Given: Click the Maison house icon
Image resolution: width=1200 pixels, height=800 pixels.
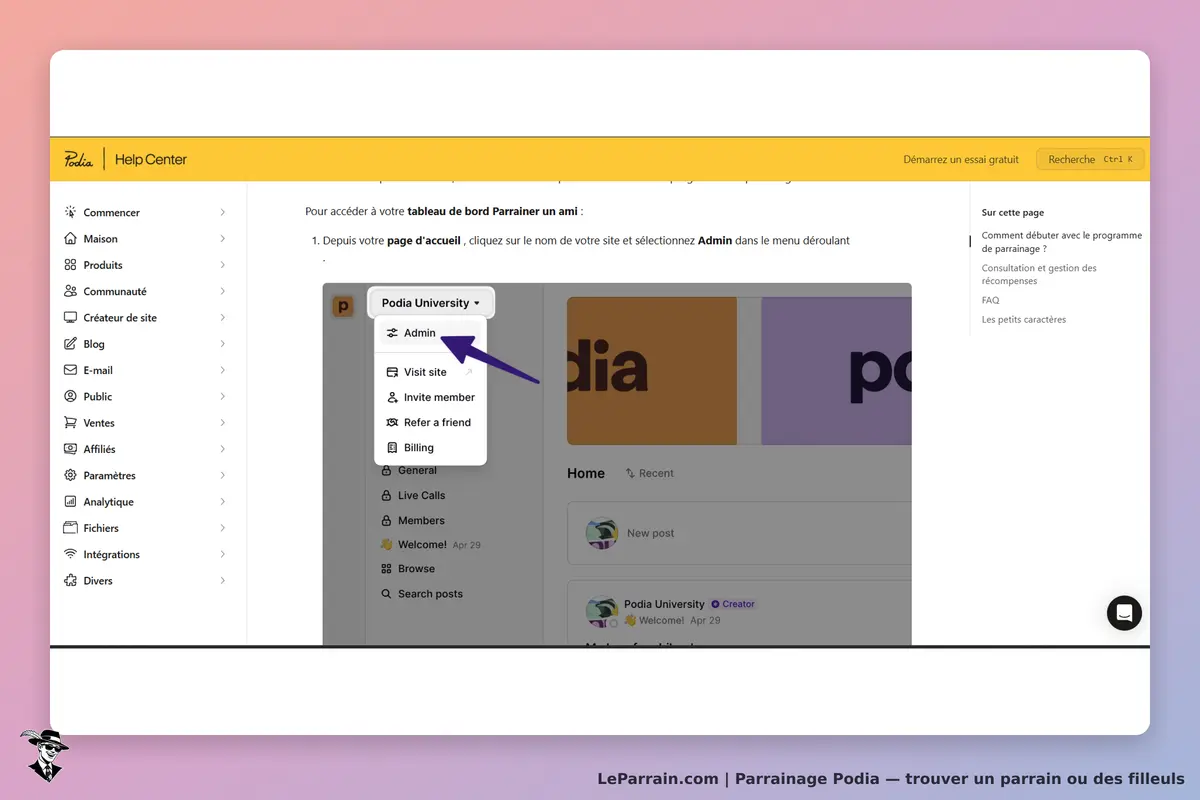Looking at the screenshot, I should point(70,238).
